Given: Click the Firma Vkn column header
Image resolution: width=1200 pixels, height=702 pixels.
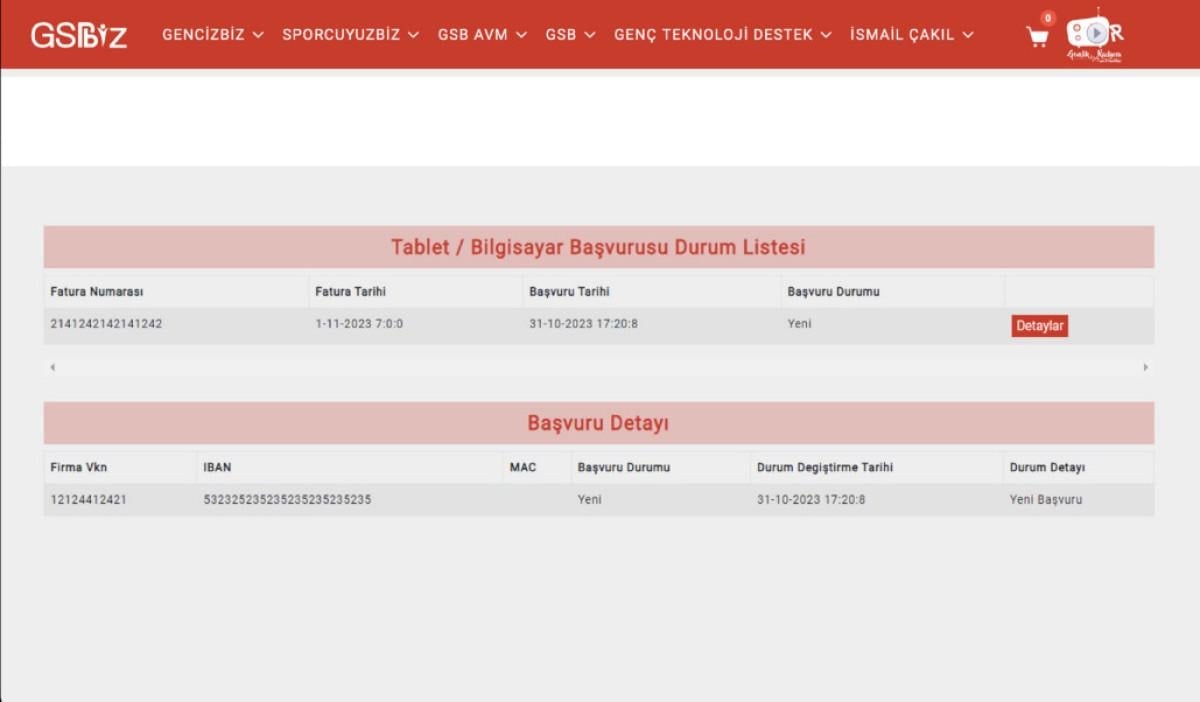Looking at the screenshot, I should (x=79, y=467).
